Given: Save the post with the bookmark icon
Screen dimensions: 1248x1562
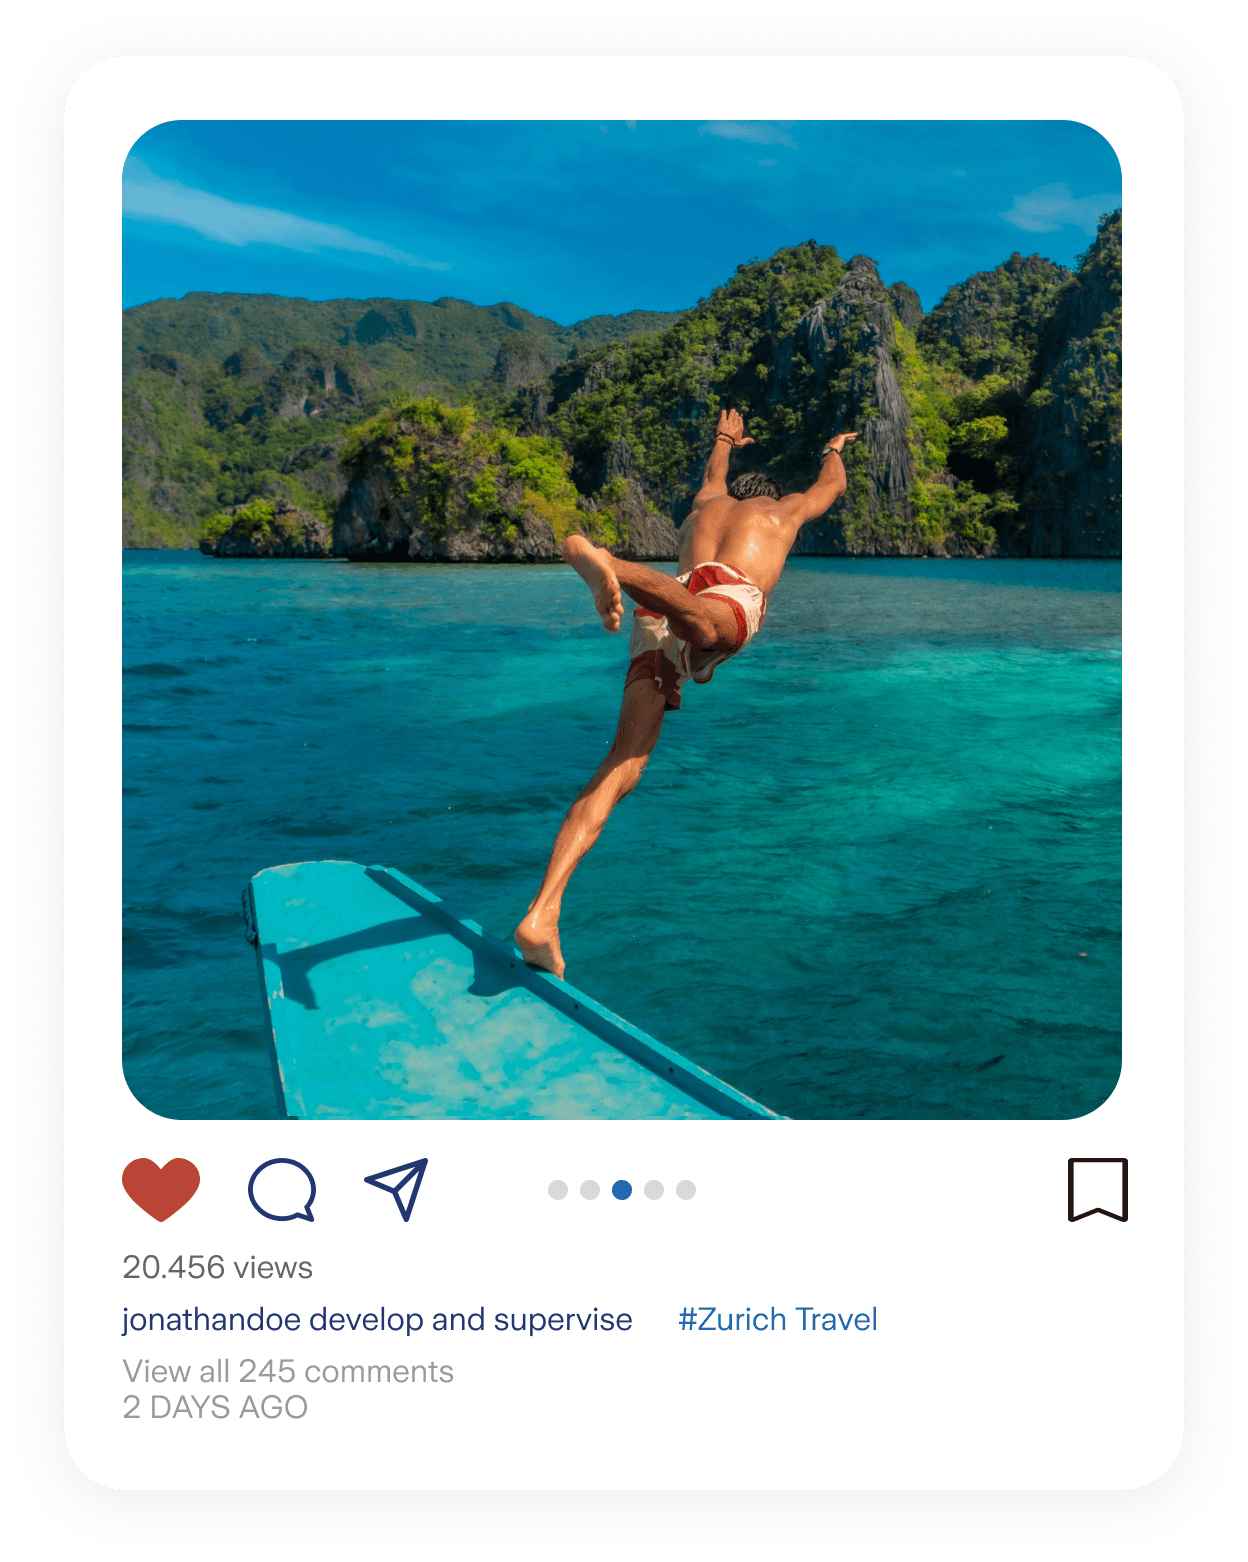Looking at the screenshot, I should tap(1097, 1189).
